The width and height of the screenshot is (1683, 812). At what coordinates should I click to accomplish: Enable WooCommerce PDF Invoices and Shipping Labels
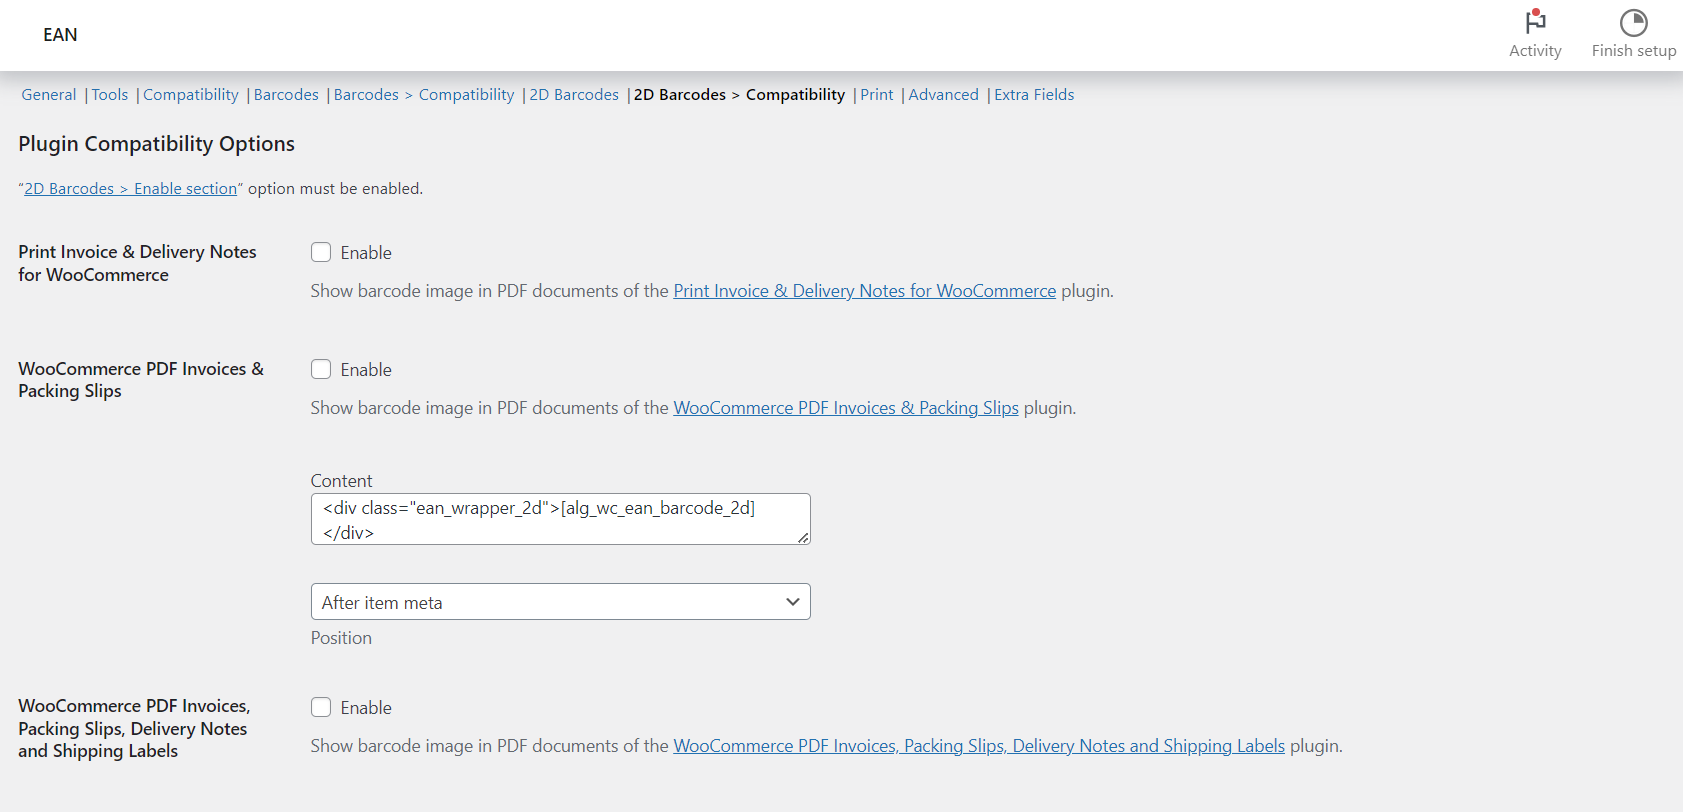[321, 707]
